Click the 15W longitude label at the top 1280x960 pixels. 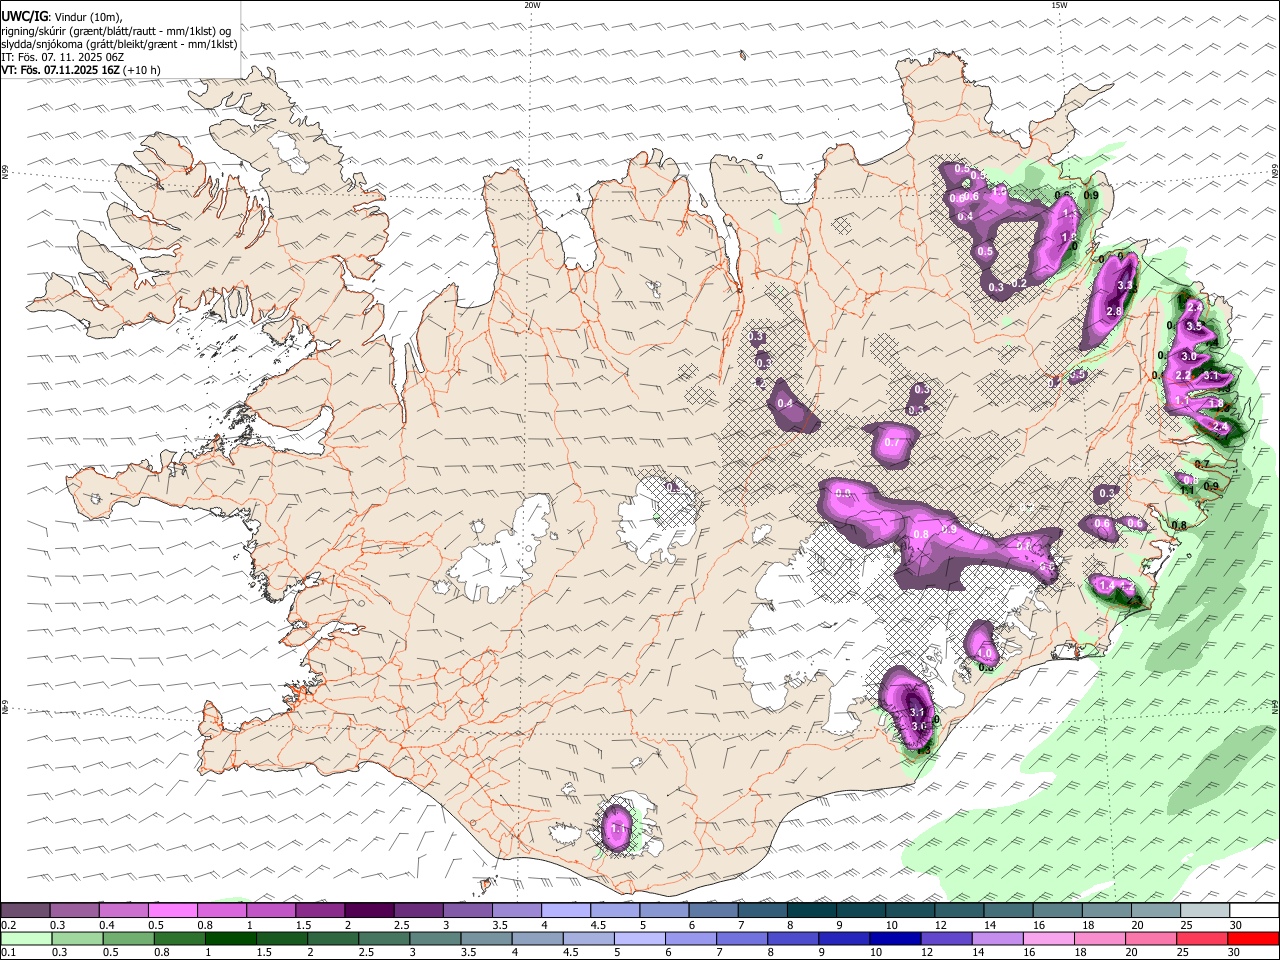click(x=1059, y=5)
